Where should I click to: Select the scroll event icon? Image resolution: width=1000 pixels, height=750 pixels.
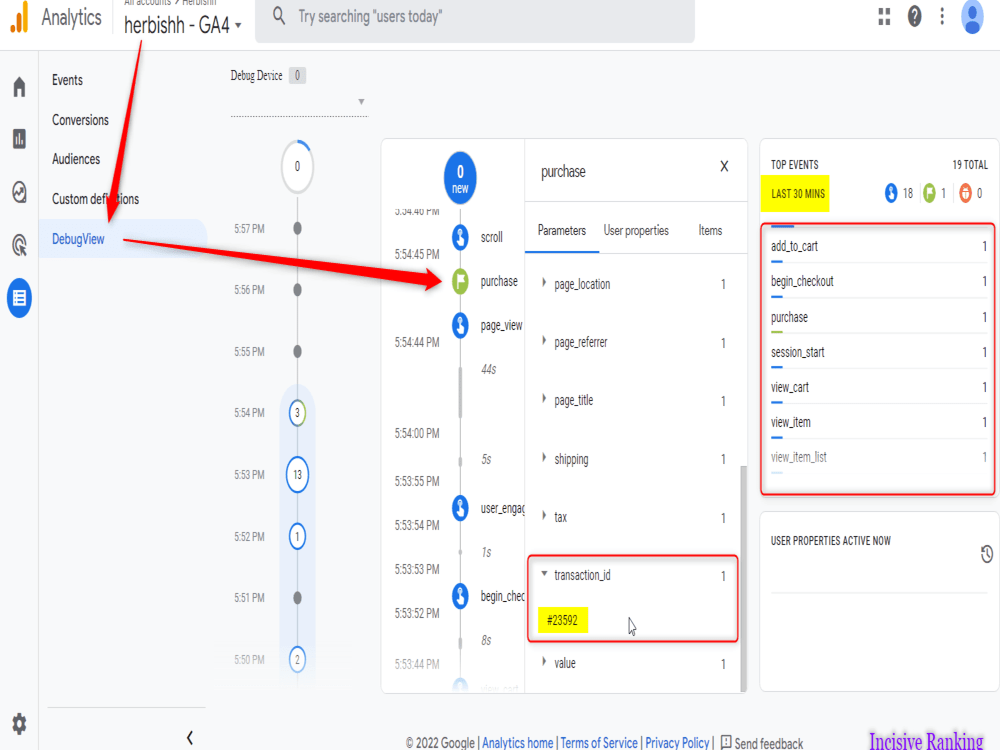[460, 237]
